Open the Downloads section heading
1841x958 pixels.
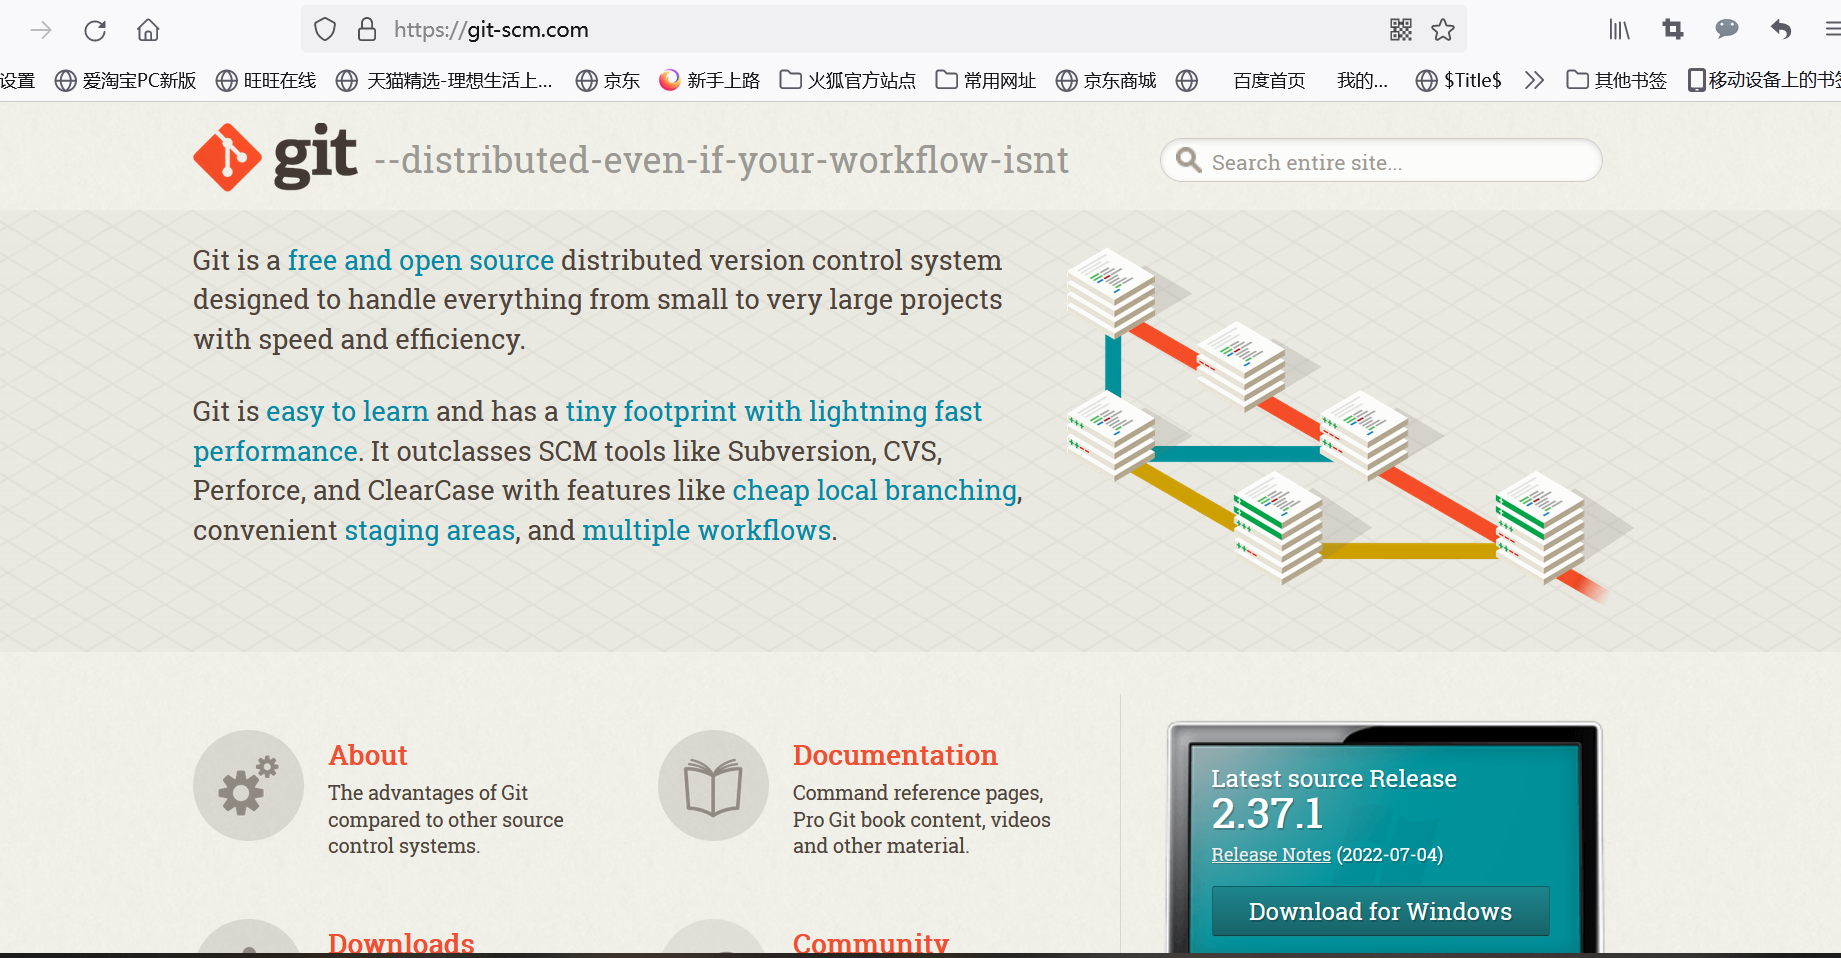(401, 944)
